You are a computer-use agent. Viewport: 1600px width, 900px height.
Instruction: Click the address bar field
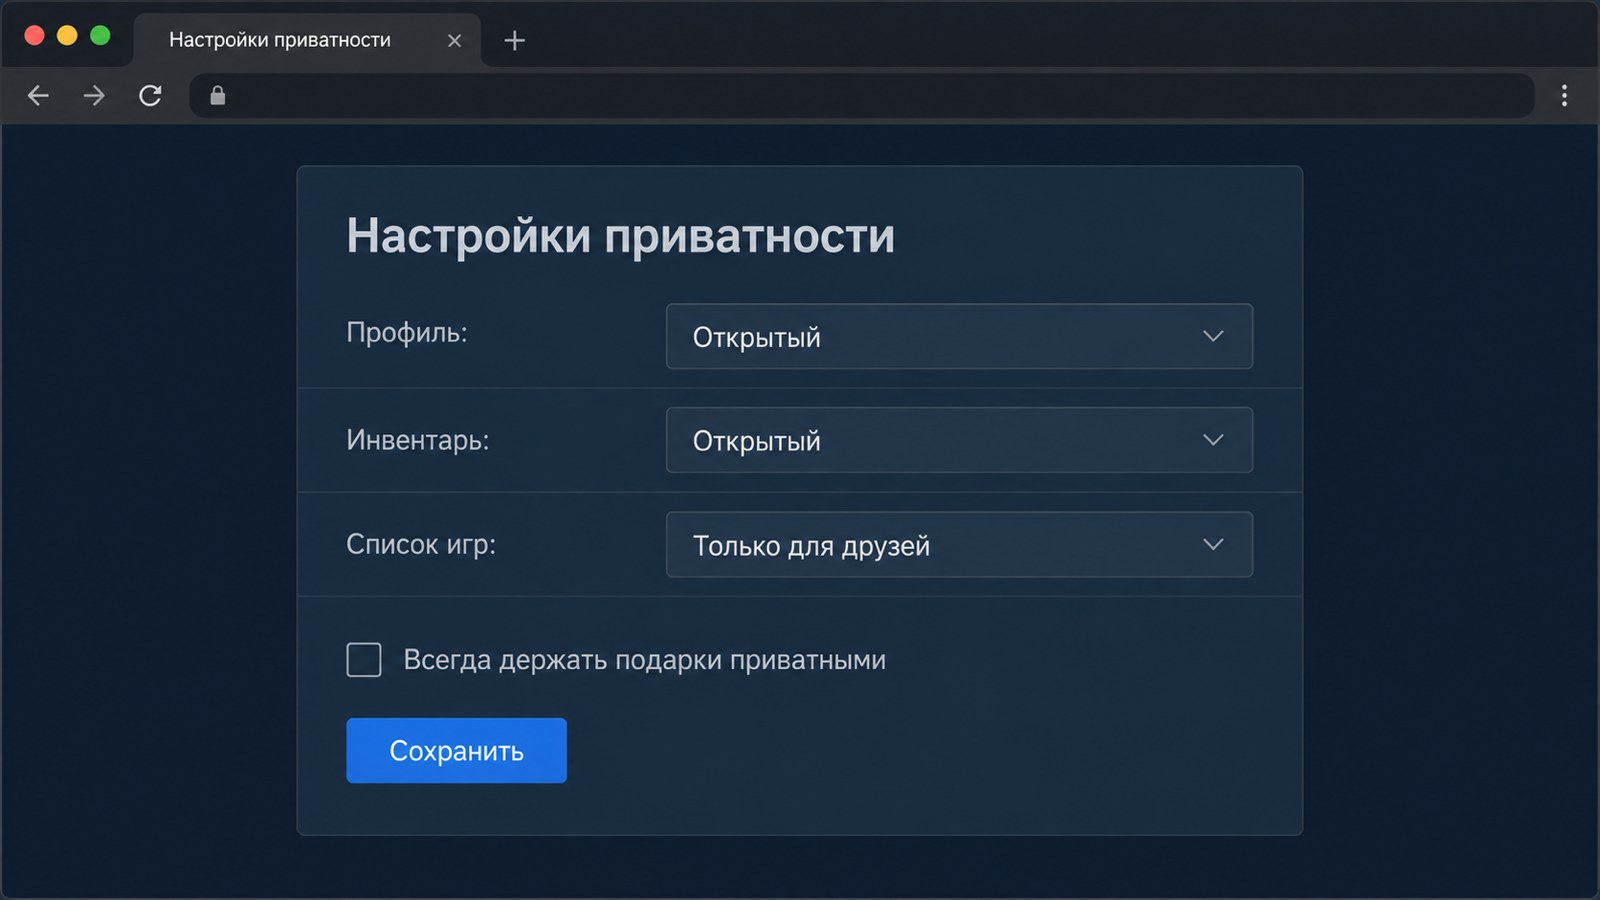pos(862,96)
